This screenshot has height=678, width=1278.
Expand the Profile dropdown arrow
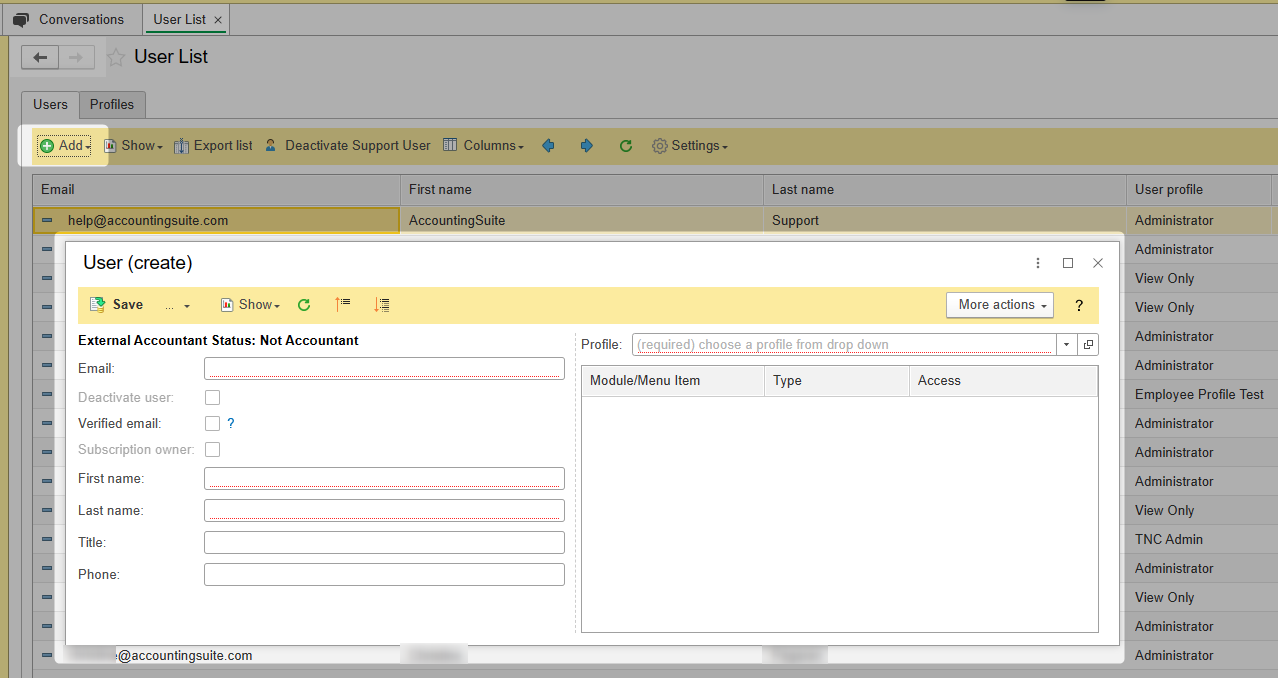pos(1066,345)
